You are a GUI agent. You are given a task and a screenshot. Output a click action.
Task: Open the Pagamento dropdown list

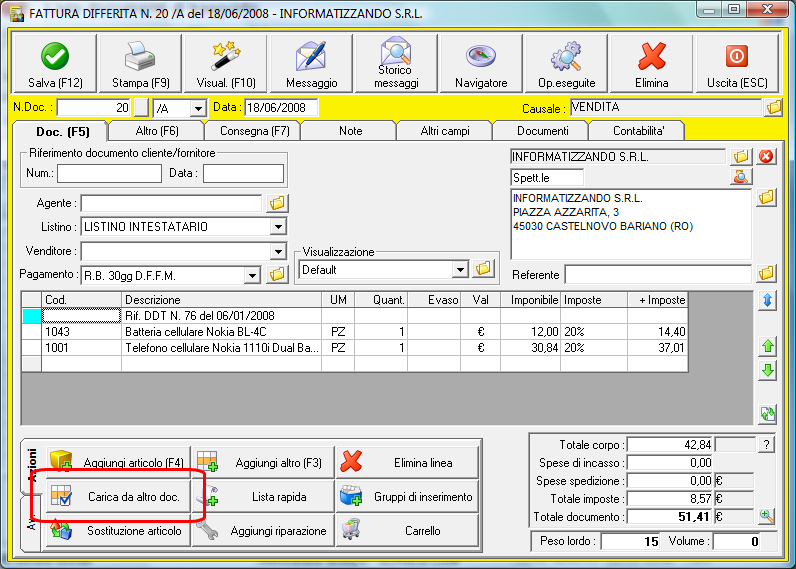[x=251, y=274]
